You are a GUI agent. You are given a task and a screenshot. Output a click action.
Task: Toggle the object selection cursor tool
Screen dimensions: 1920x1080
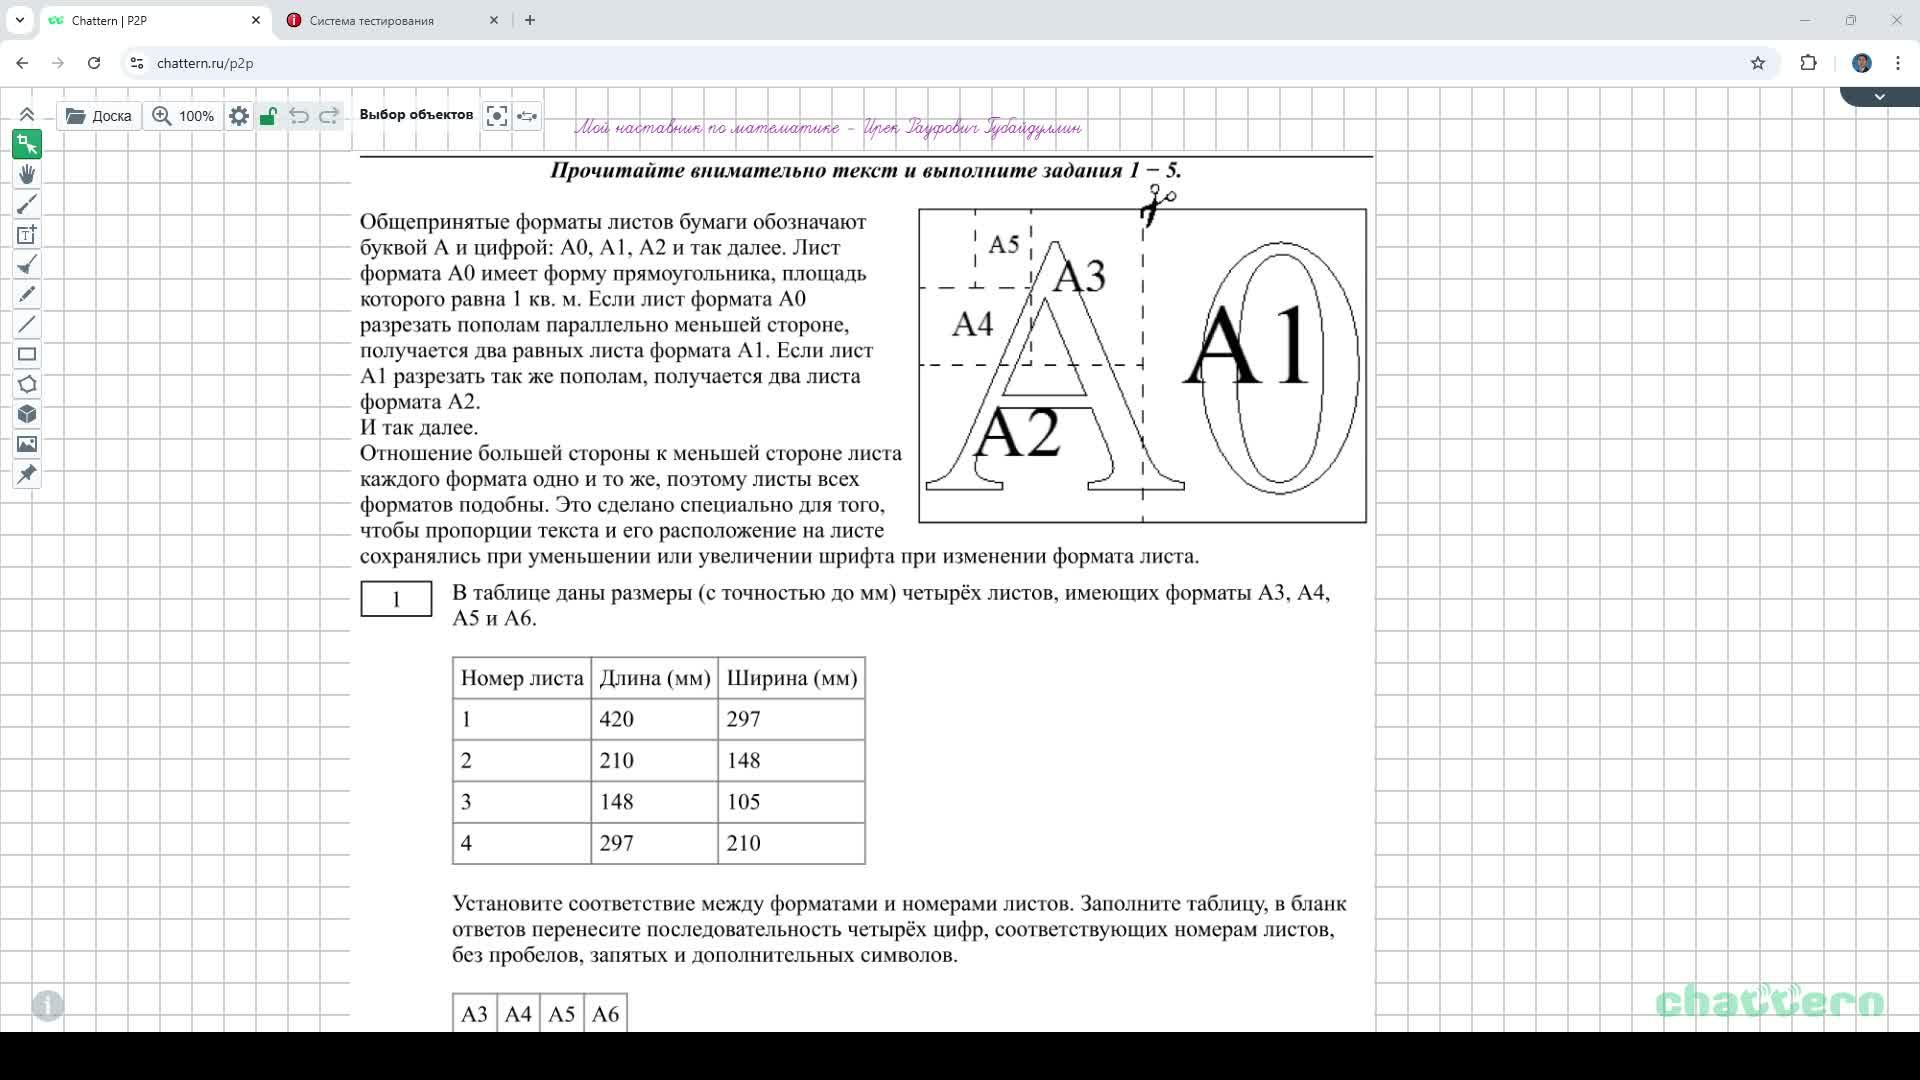[27, 145]
